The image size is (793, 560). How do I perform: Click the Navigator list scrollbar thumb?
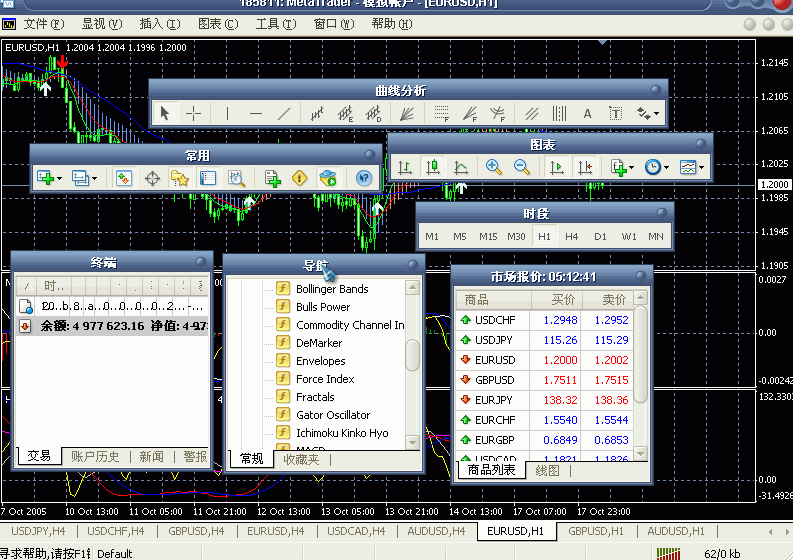[x=413, y=355]
